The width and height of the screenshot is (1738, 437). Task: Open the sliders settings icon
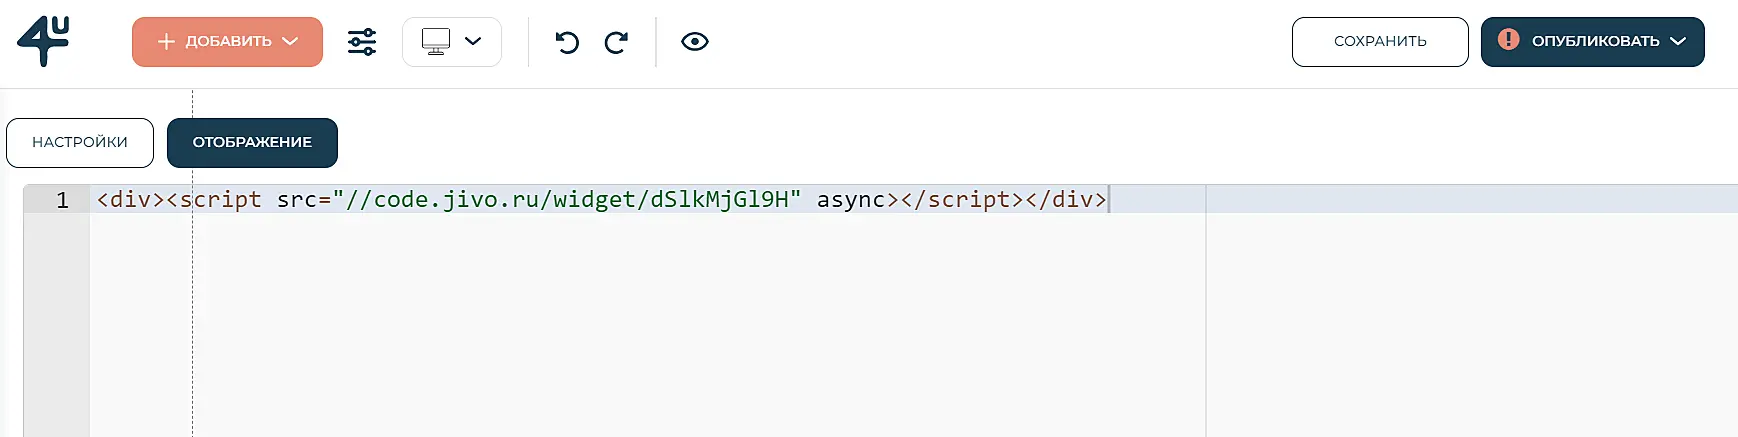[x=362, y=42]
